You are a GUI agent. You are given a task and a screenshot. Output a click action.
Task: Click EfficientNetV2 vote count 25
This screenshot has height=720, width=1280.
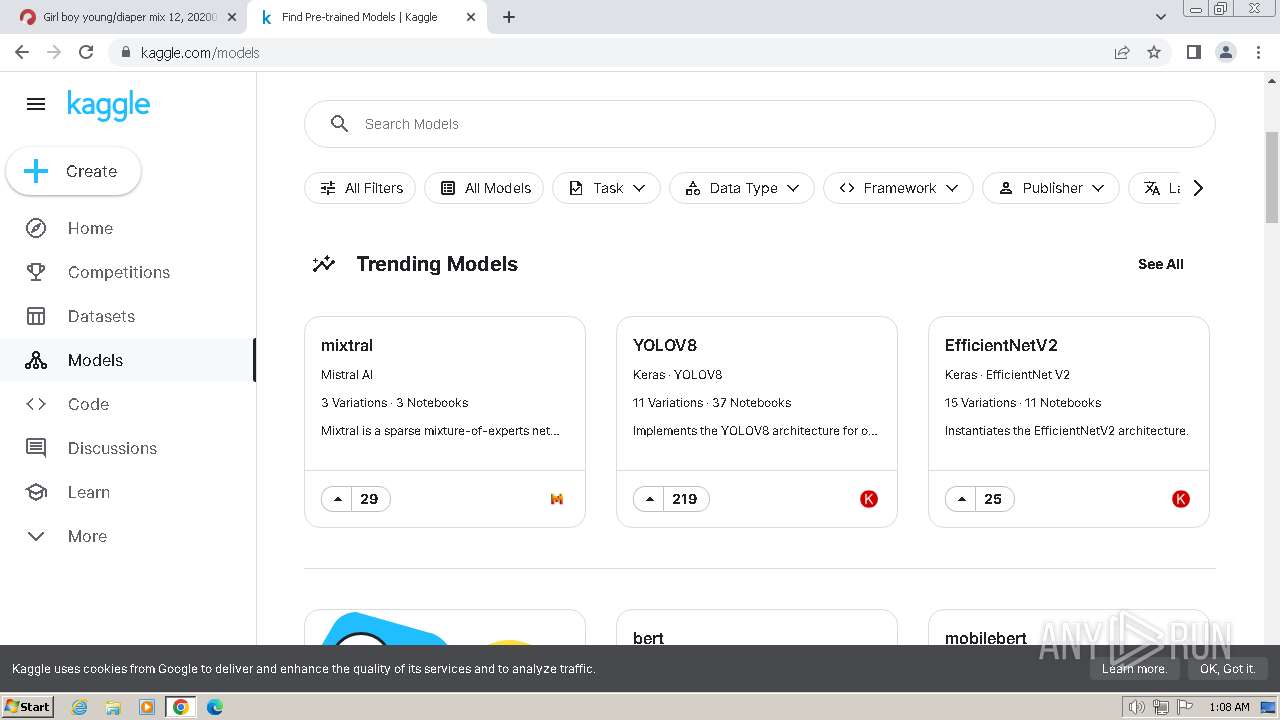tap(993, 499)
